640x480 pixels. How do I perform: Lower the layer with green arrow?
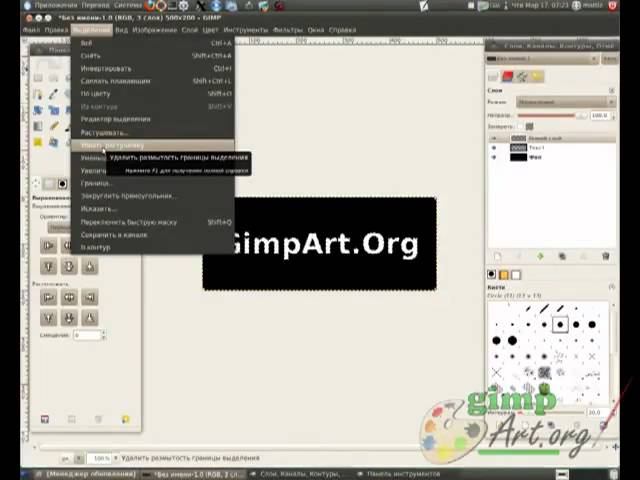click(540, 256)
